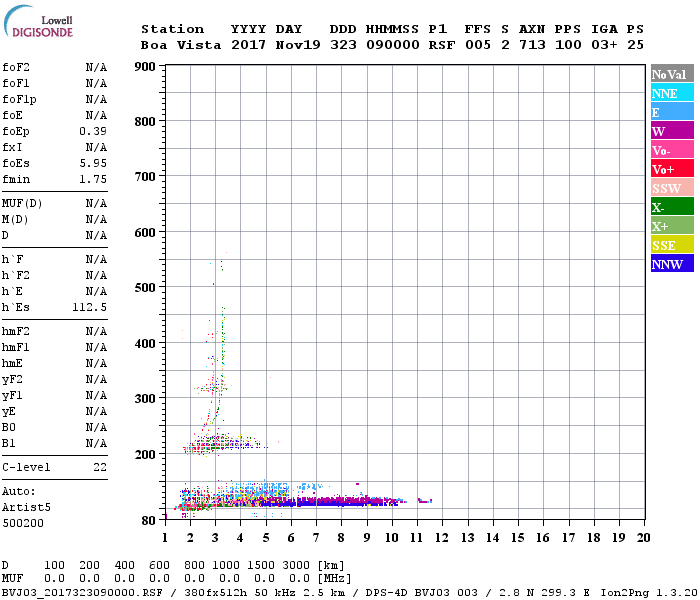Select the fmin value 1.75
Screen dimensions: 700x600
click(95, 179)
